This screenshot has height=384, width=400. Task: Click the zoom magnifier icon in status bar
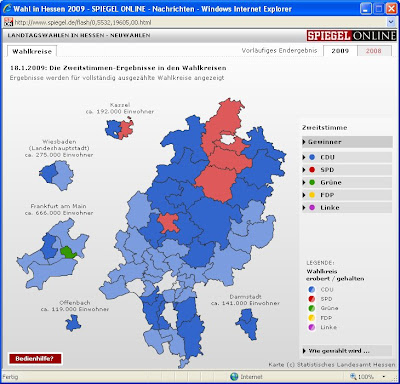[353, 377]
